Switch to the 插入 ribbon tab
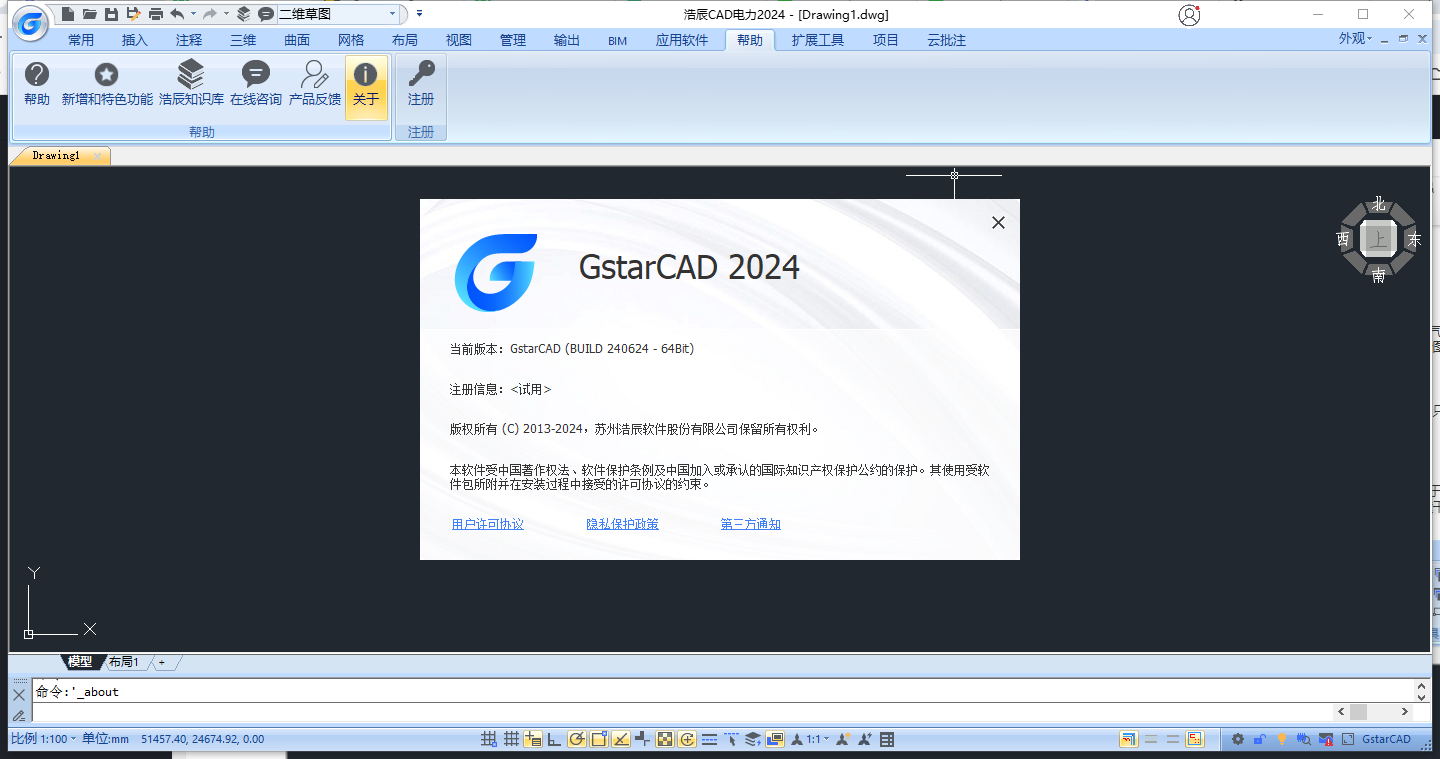The width and height of the screenshot is (1440, 759). pyautogui.click(x=135, y=40)
